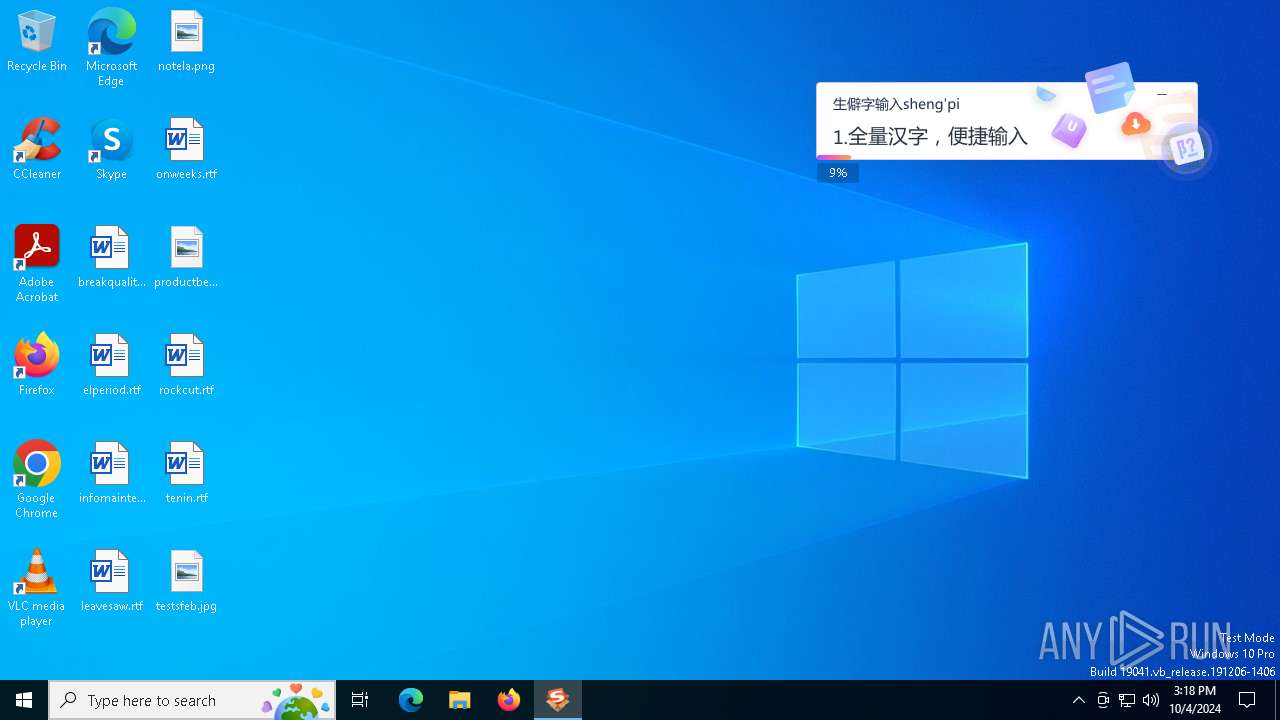This screenshot has height=720, width=1280.
Task: Select the VLC media player shortcut
Action: 37,588
